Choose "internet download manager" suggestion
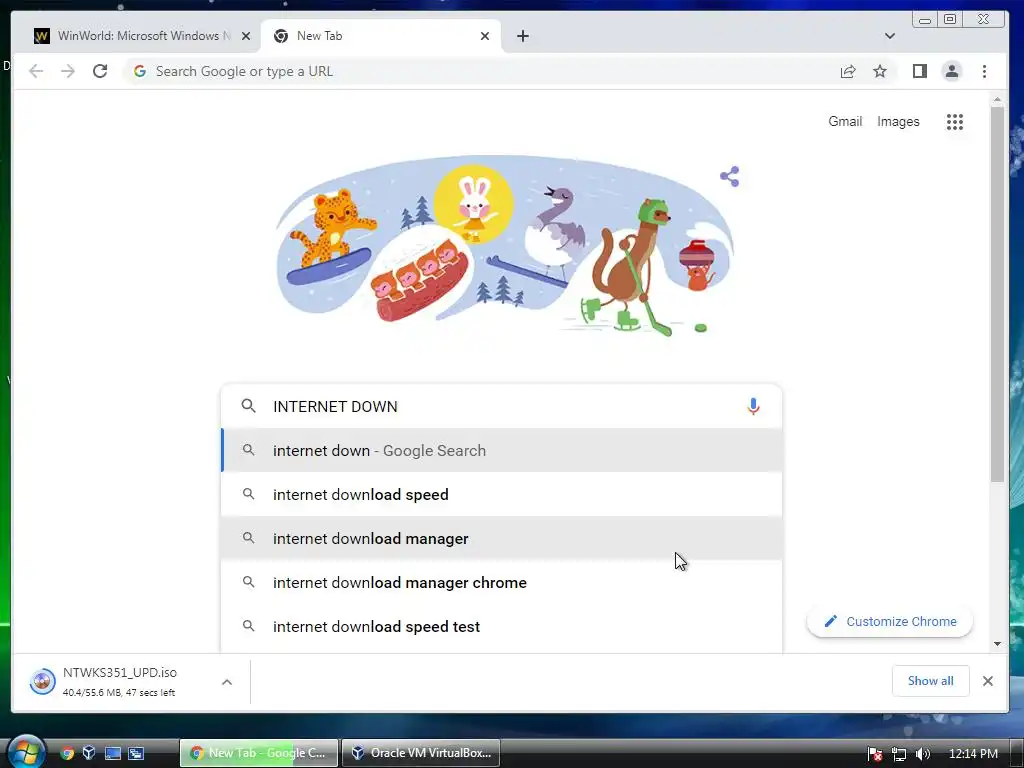Viewport: 1024px width, 768px height. 502,538
